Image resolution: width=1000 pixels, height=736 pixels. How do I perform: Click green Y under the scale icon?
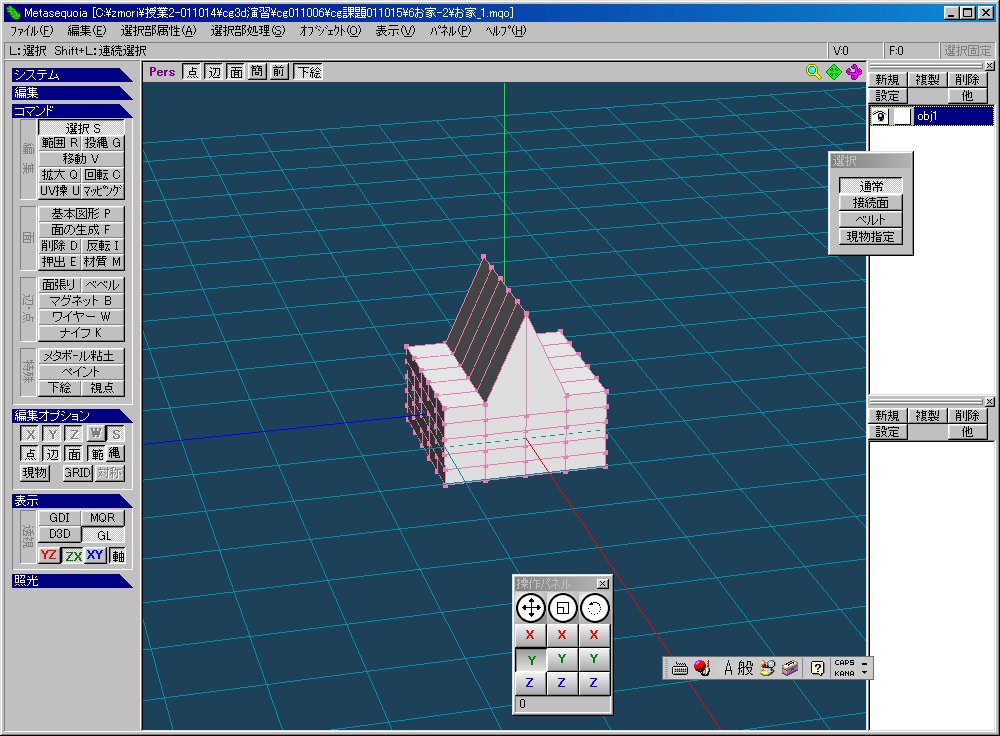pos(562,659)
